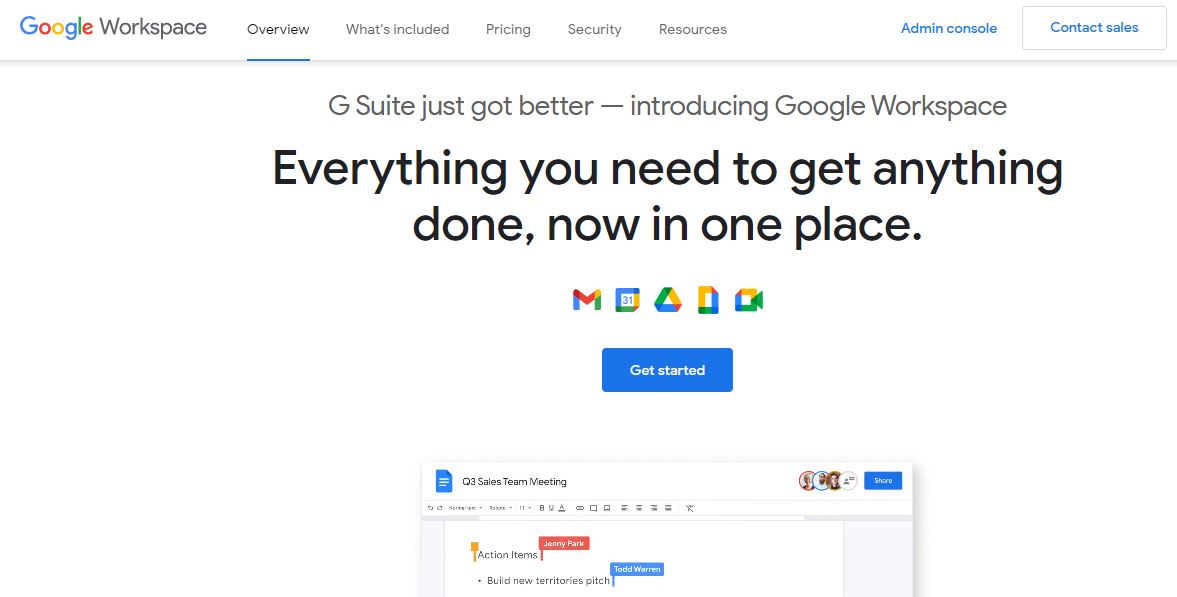Image resolution: width=1177 pixels, height=597 pixels.
Task: Click the add comment icon in the toolbar
Action: [594, 508]
